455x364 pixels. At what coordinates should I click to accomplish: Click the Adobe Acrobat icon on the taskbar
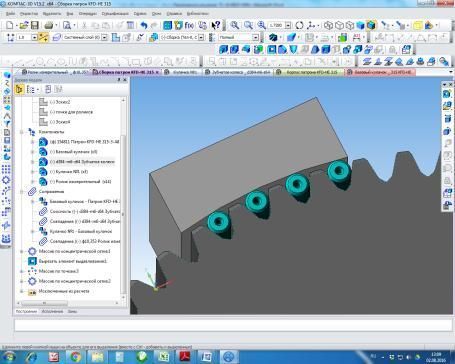tap(185, 357)
